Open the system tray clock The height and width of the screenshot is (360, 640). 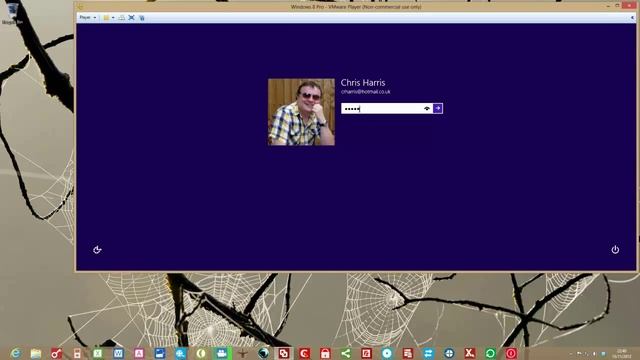[x=622, y=353]
